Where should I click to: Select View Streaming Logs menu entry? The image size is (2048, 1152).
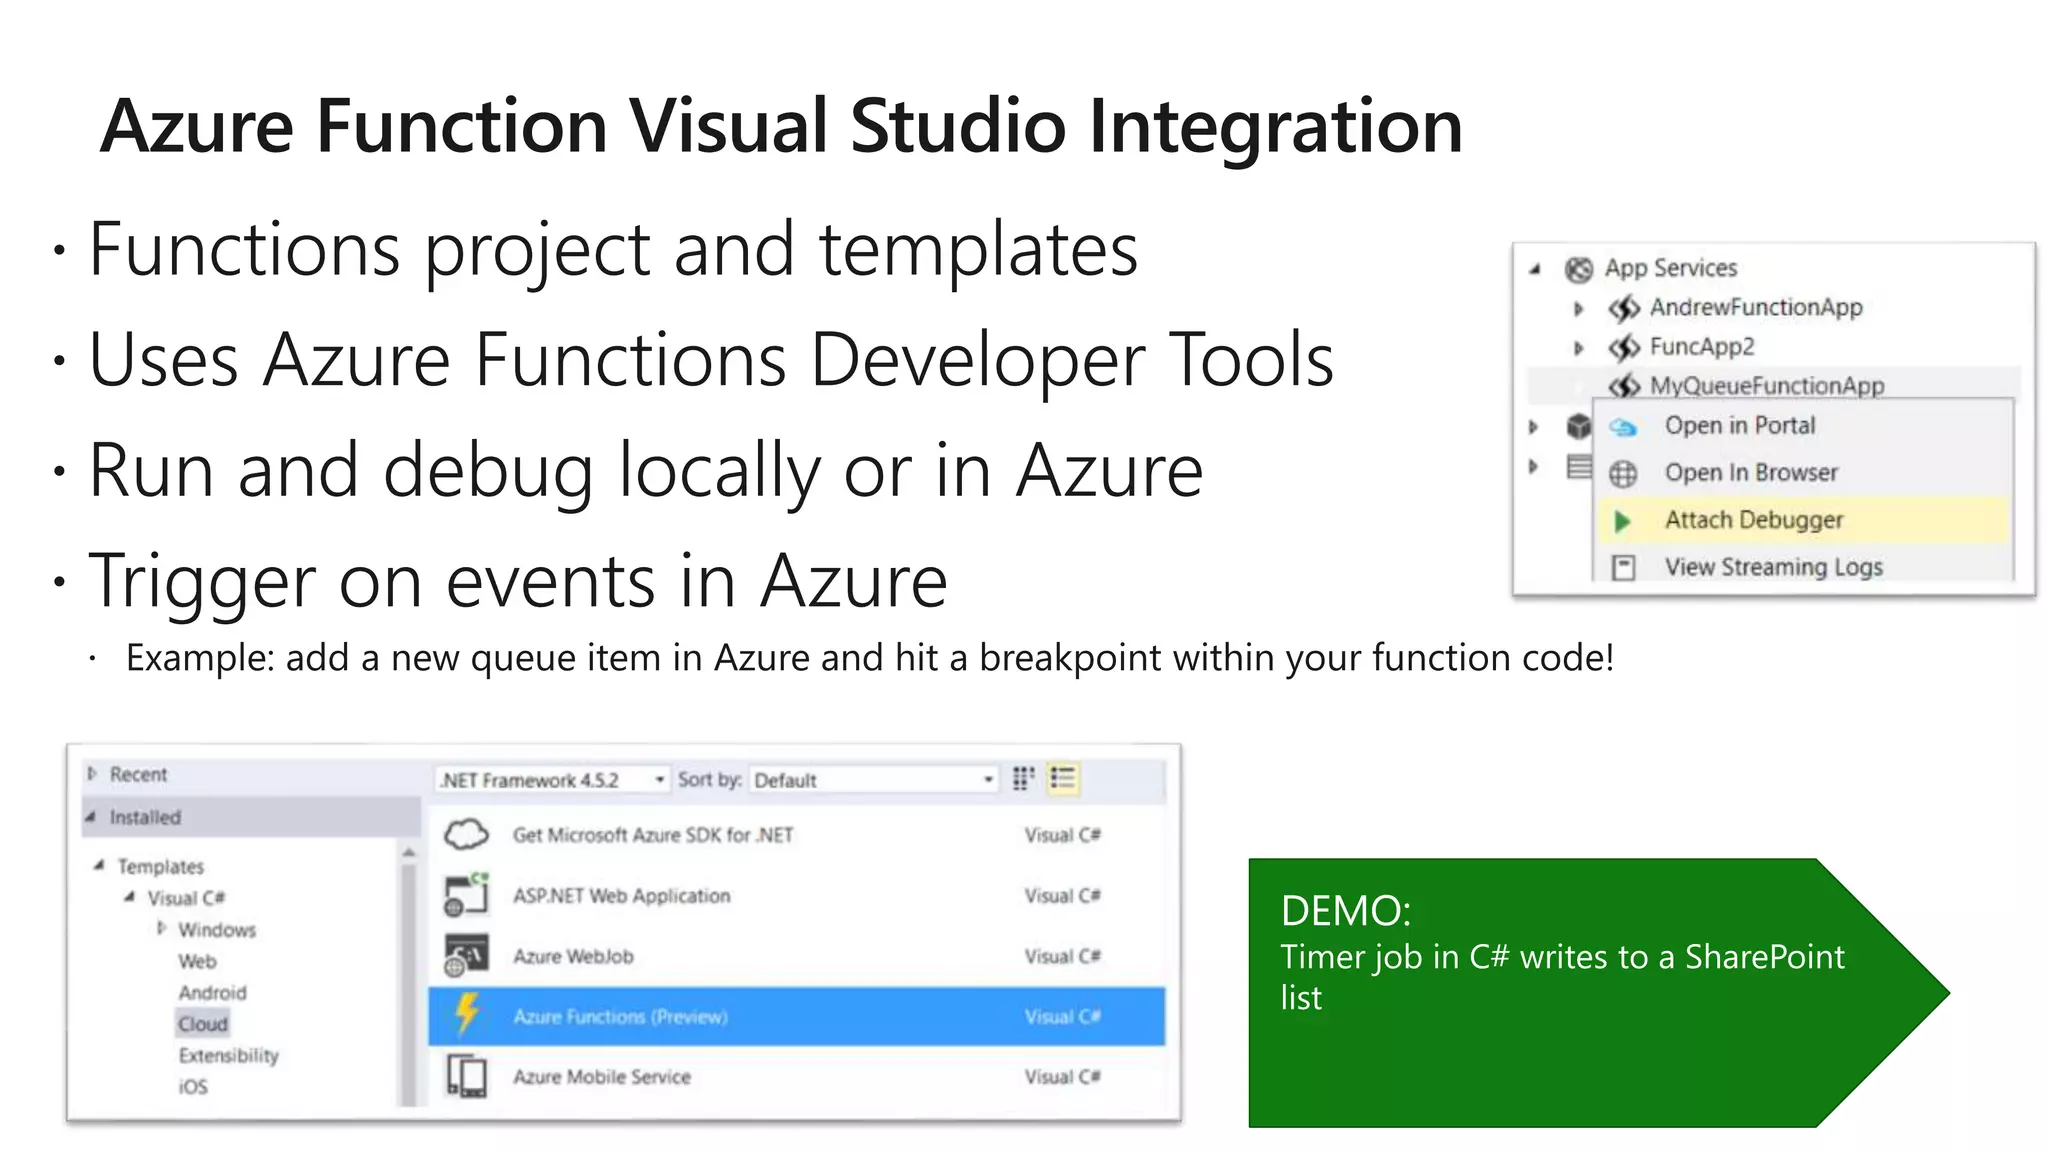click(x=1772, y=567)
